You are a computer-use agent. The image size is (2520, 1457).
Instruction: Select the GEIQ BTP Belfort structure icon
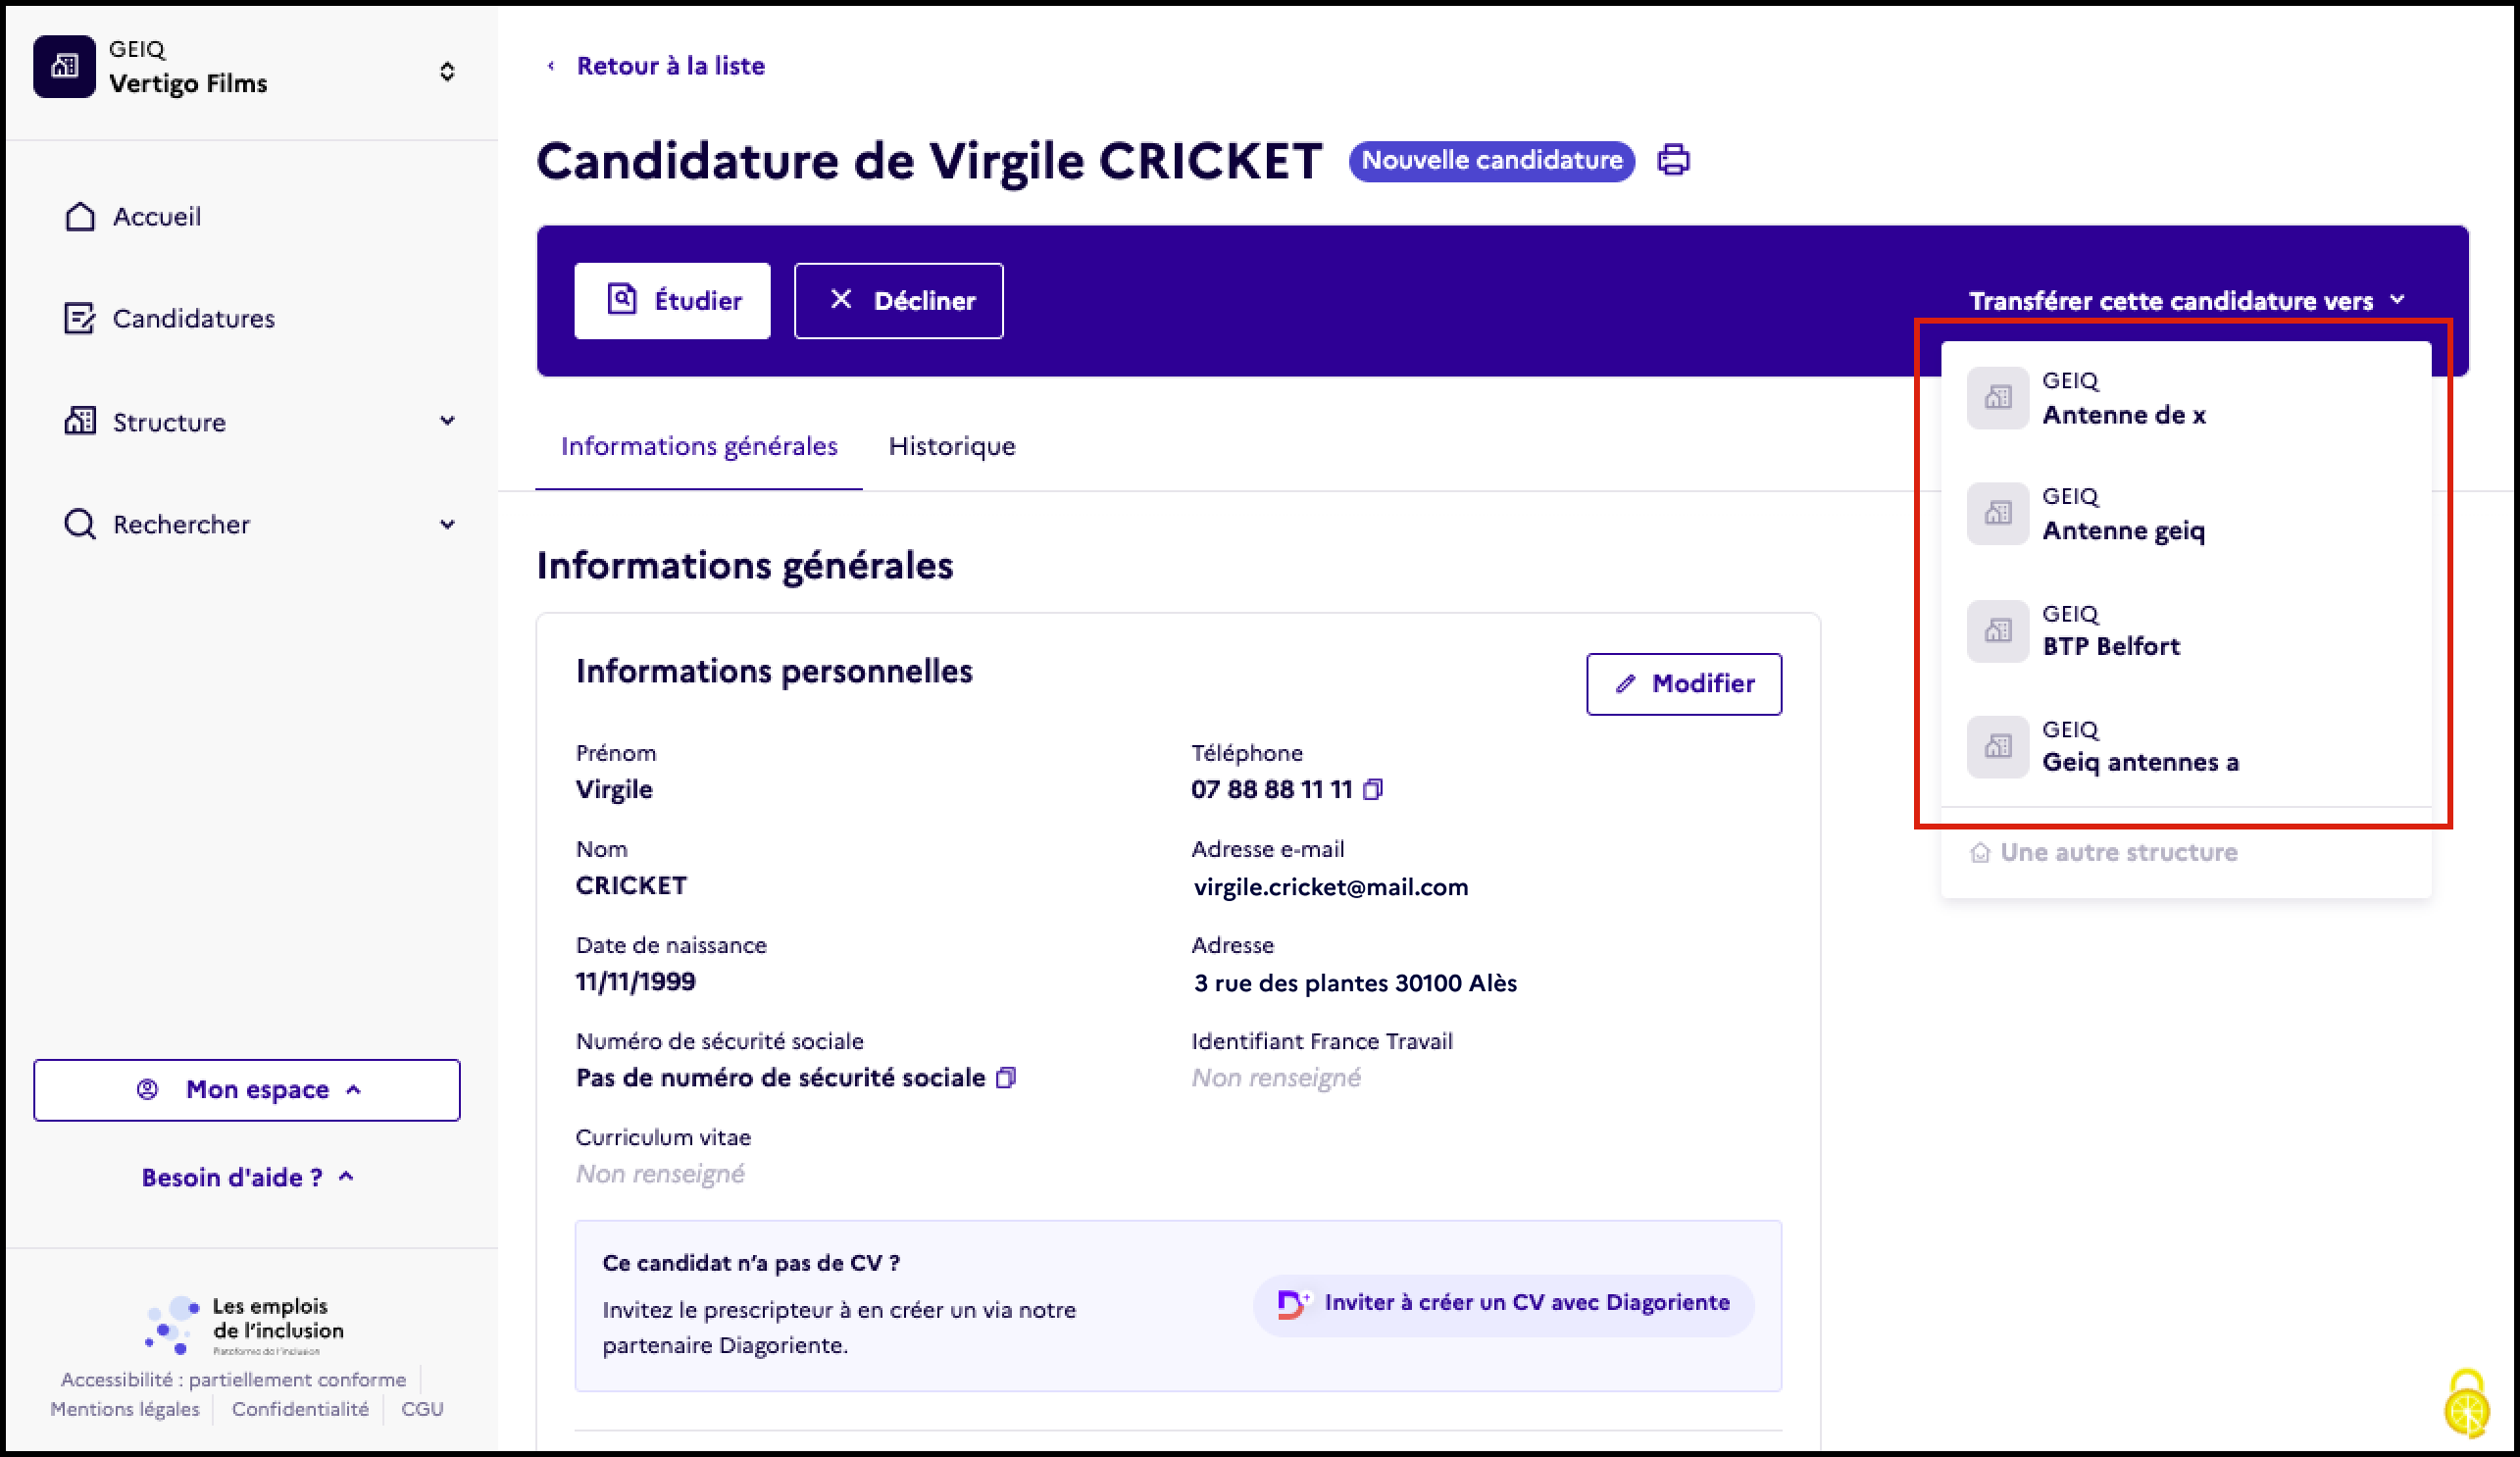click(1997, 630)
